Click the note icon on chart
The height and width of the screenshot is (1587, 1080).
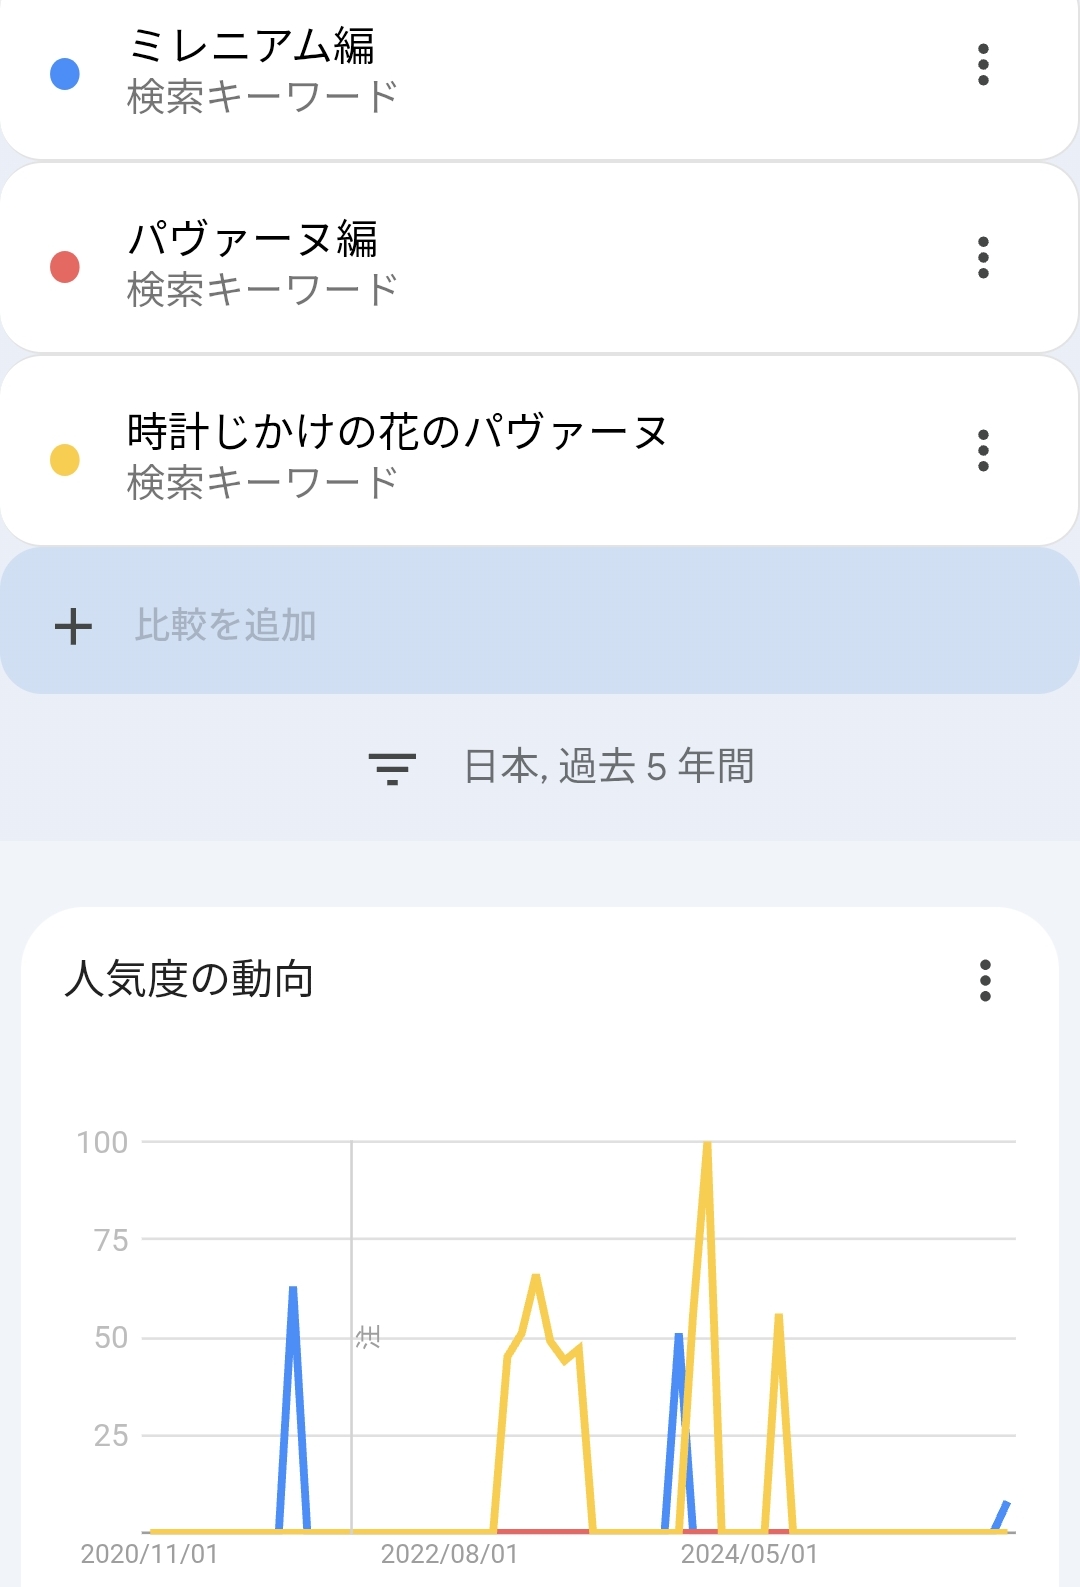pyautogui.click(x=368, y=1337)
